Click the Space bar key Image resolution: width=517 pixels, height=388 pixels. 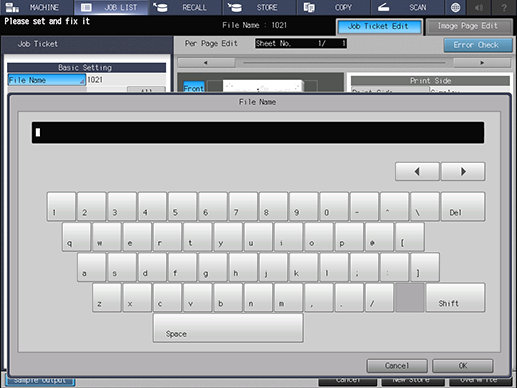[228, 328]
